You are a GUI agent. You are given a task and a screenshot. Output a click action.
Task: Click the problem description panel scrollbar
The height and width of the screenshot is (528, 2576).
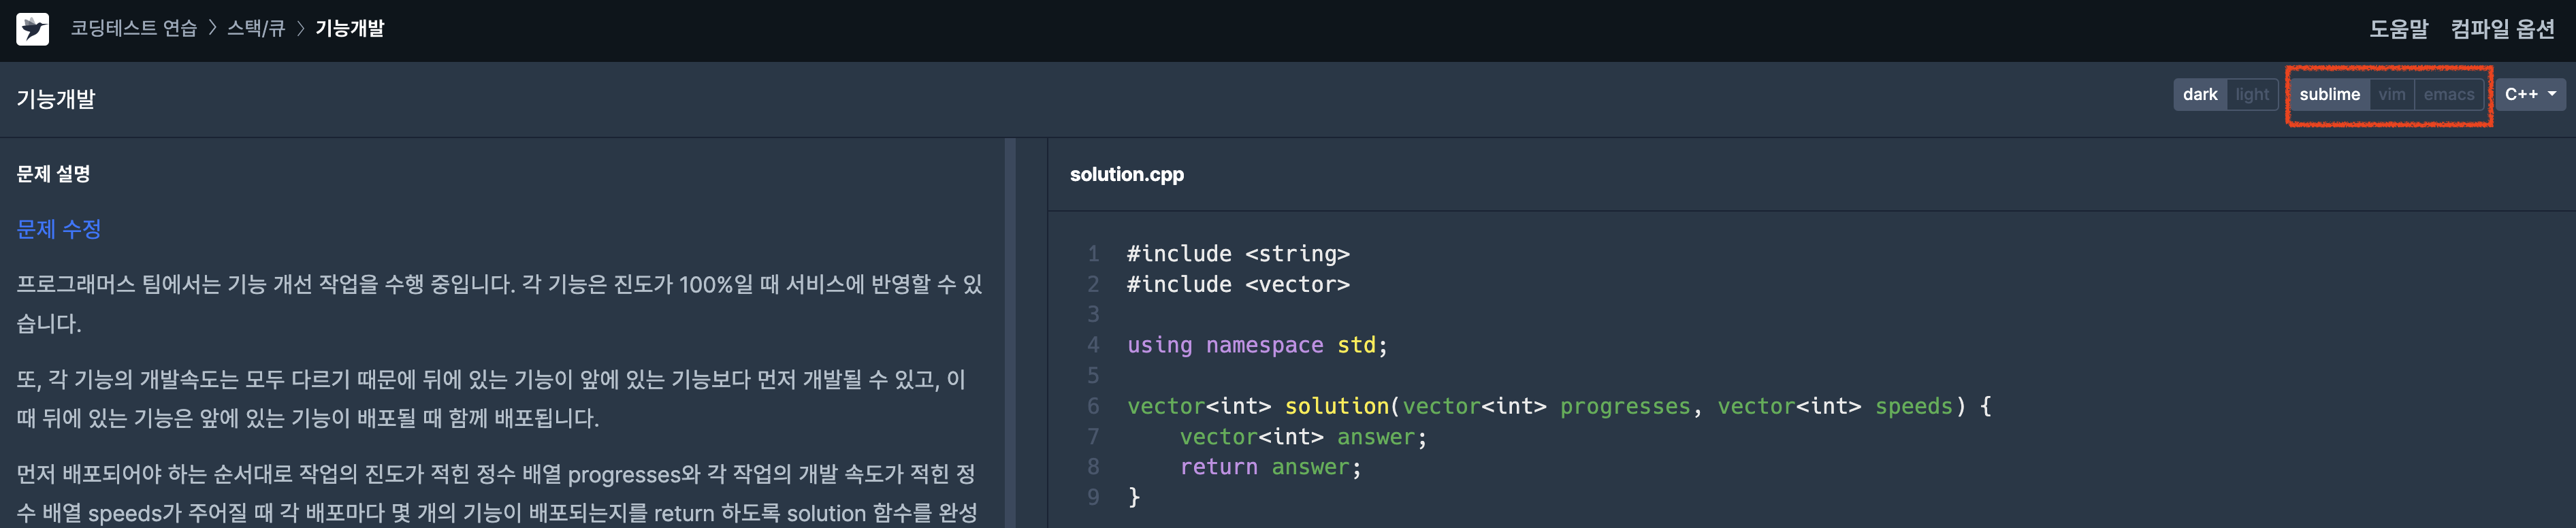pyautogui.click(x=1010, y=330)
